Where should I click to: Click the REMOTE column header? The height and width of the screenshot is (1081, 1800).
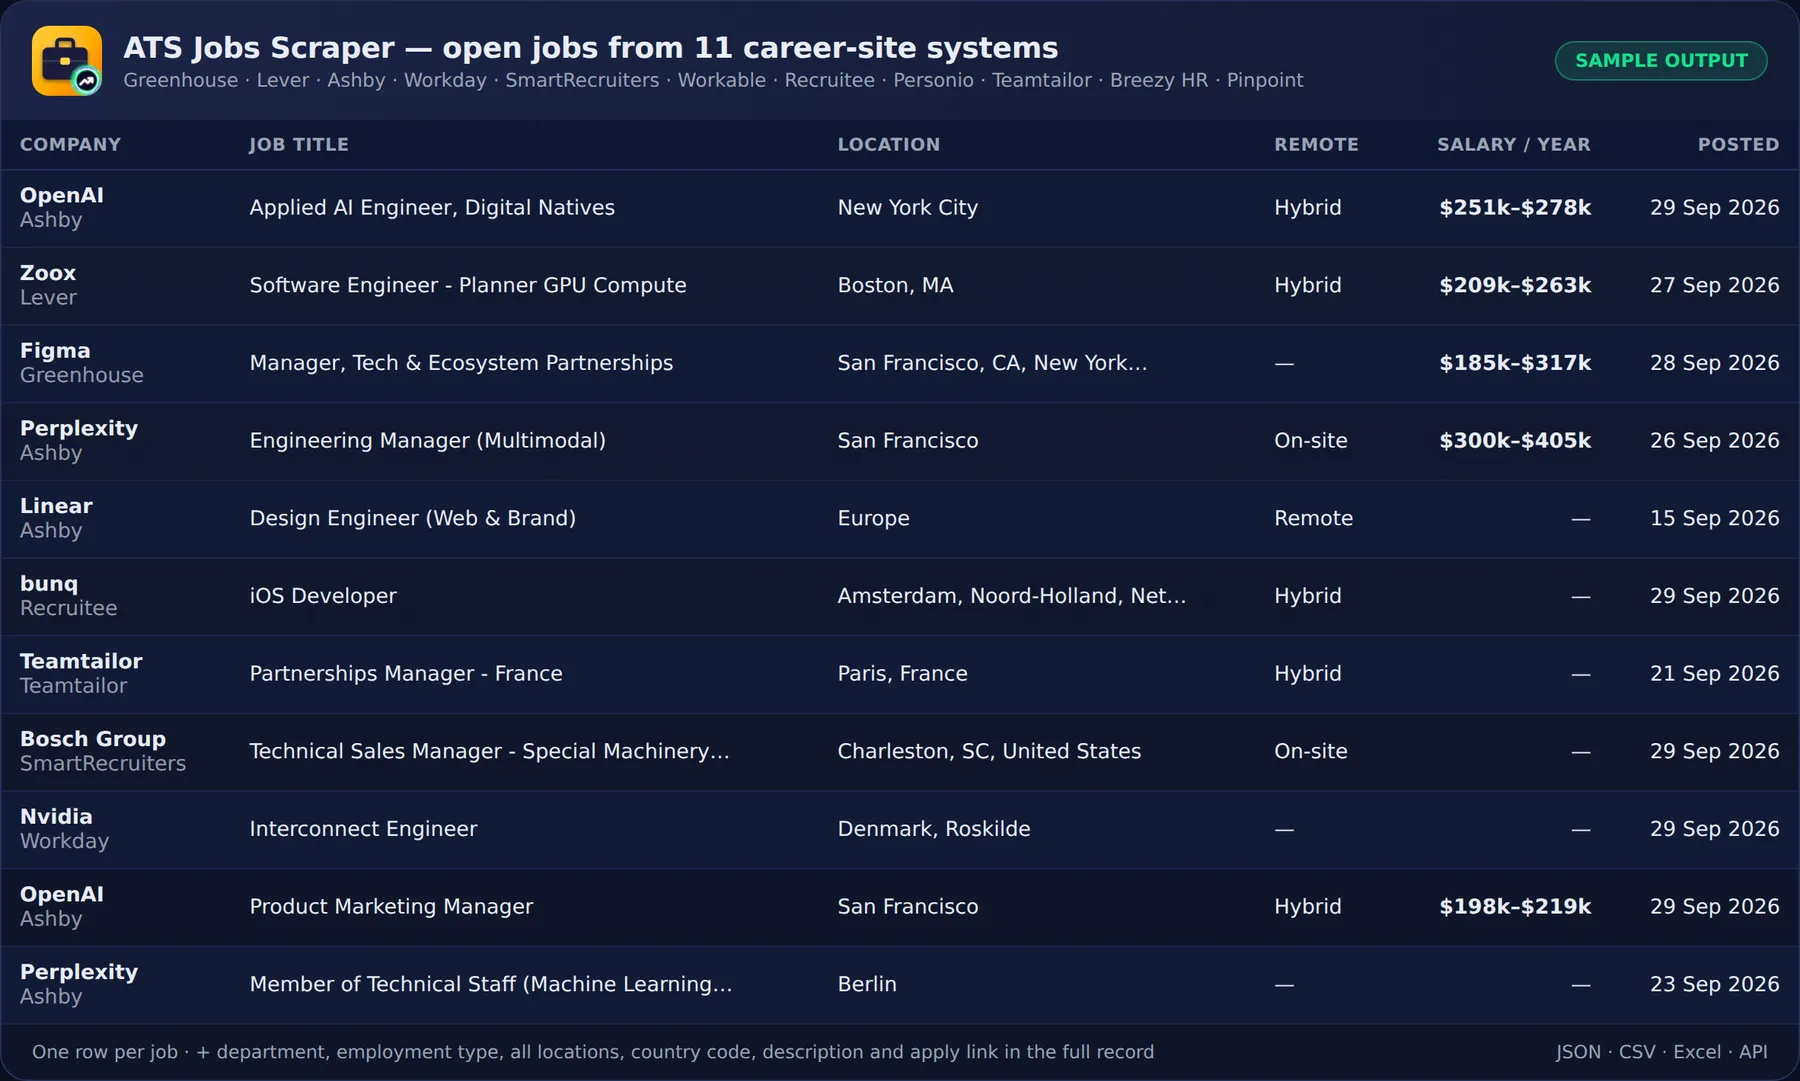[x=1316, y=145]
